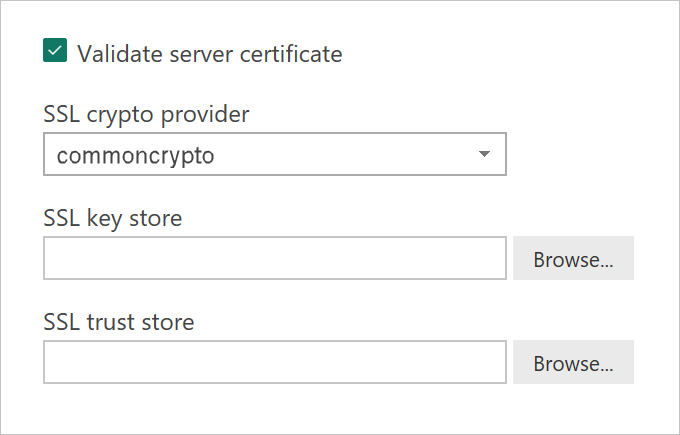Image resolution: width=680 pixels, height=435 pixels.
Task: Expand the crypto provider list via its triangle
Action: click(484, 155)
